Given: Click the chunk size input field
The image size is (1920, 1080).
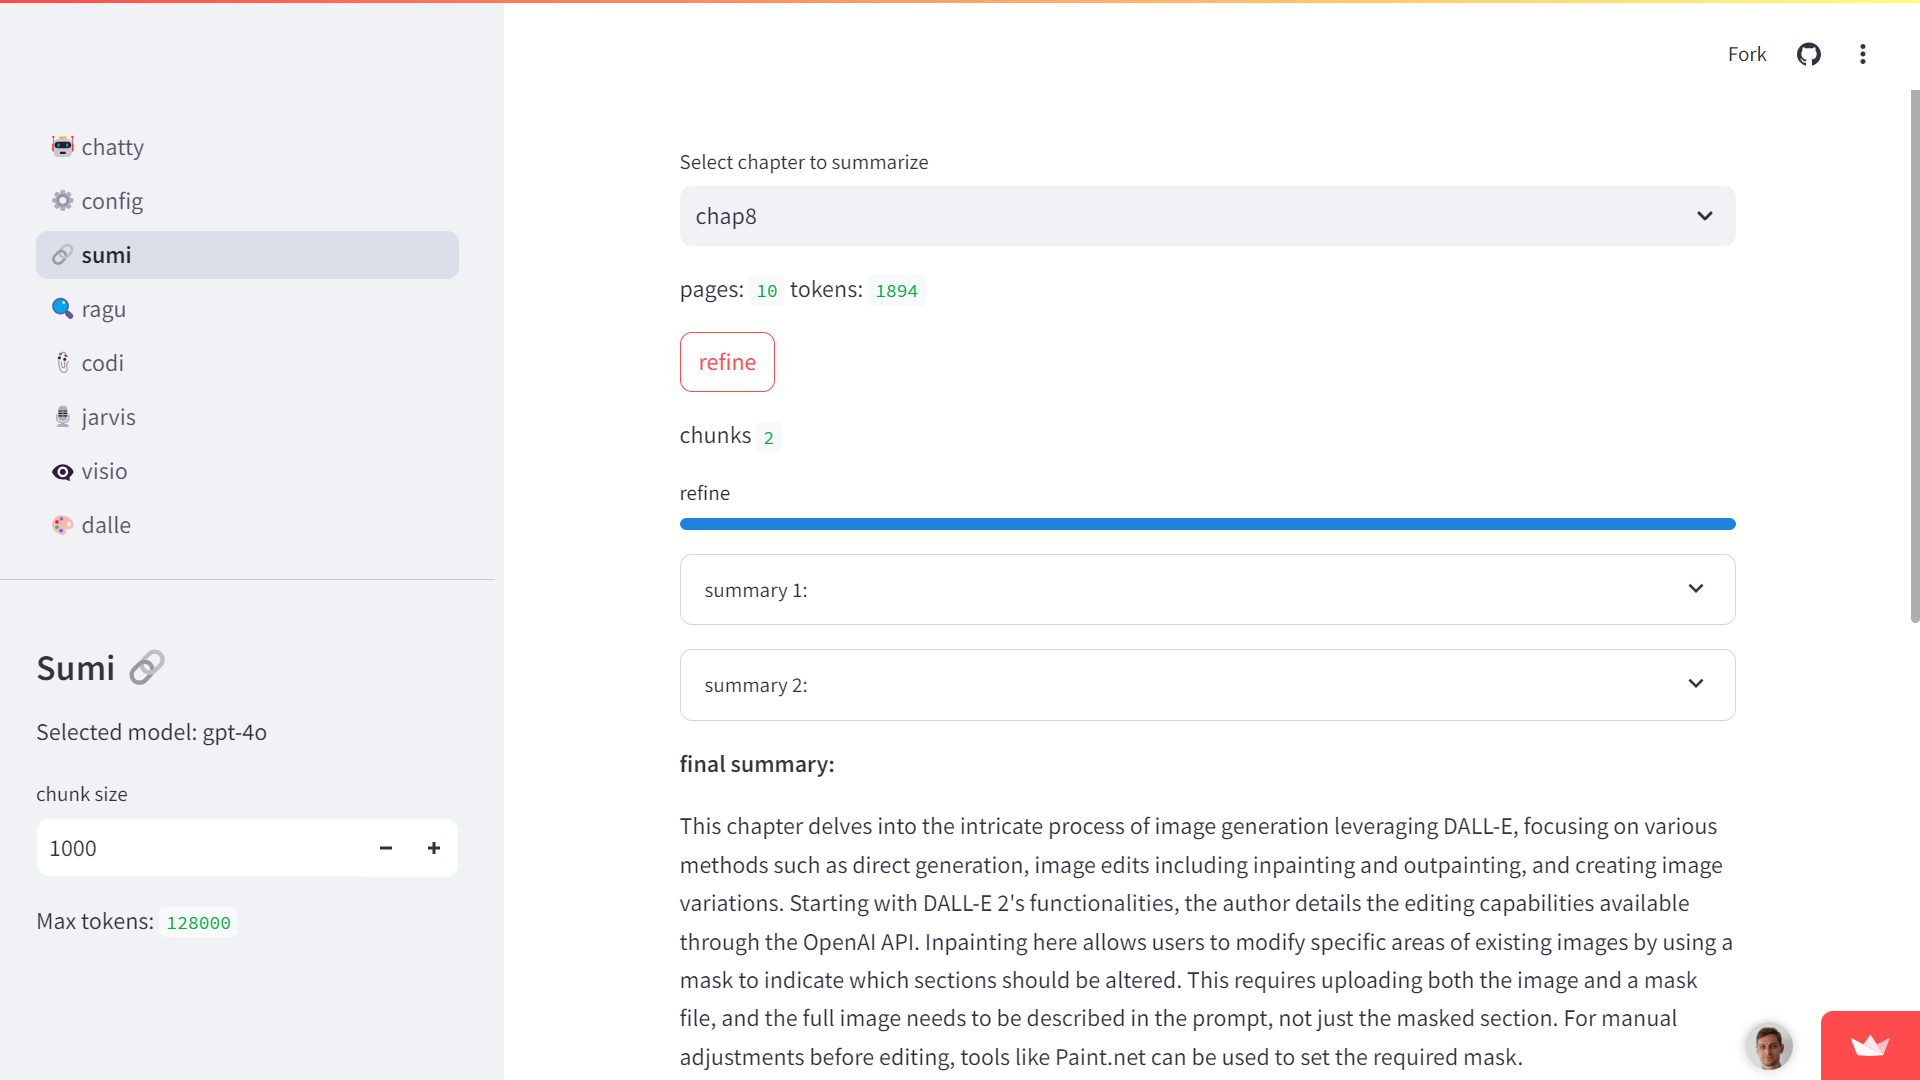Looking at the screenshot, I should pos(199,848).
